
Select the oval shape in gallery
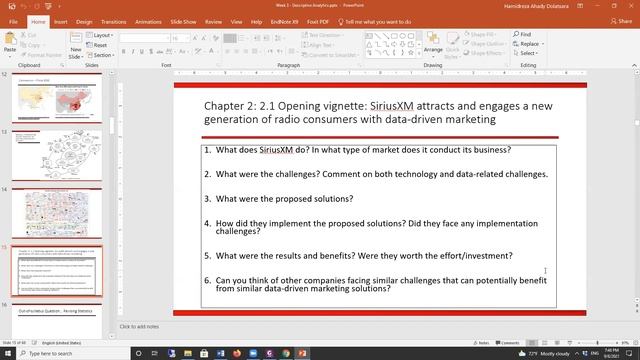point(402,36)
